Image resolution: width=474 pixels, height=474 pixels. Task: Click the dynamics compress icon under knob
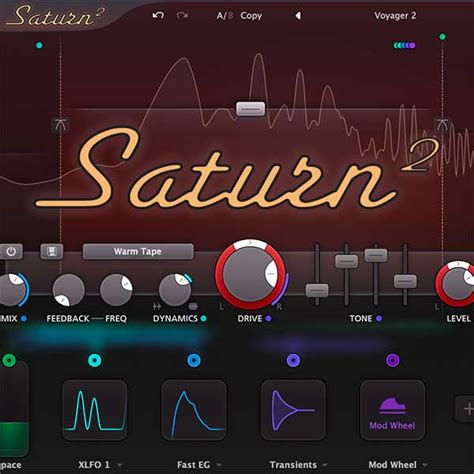(193, 306)
